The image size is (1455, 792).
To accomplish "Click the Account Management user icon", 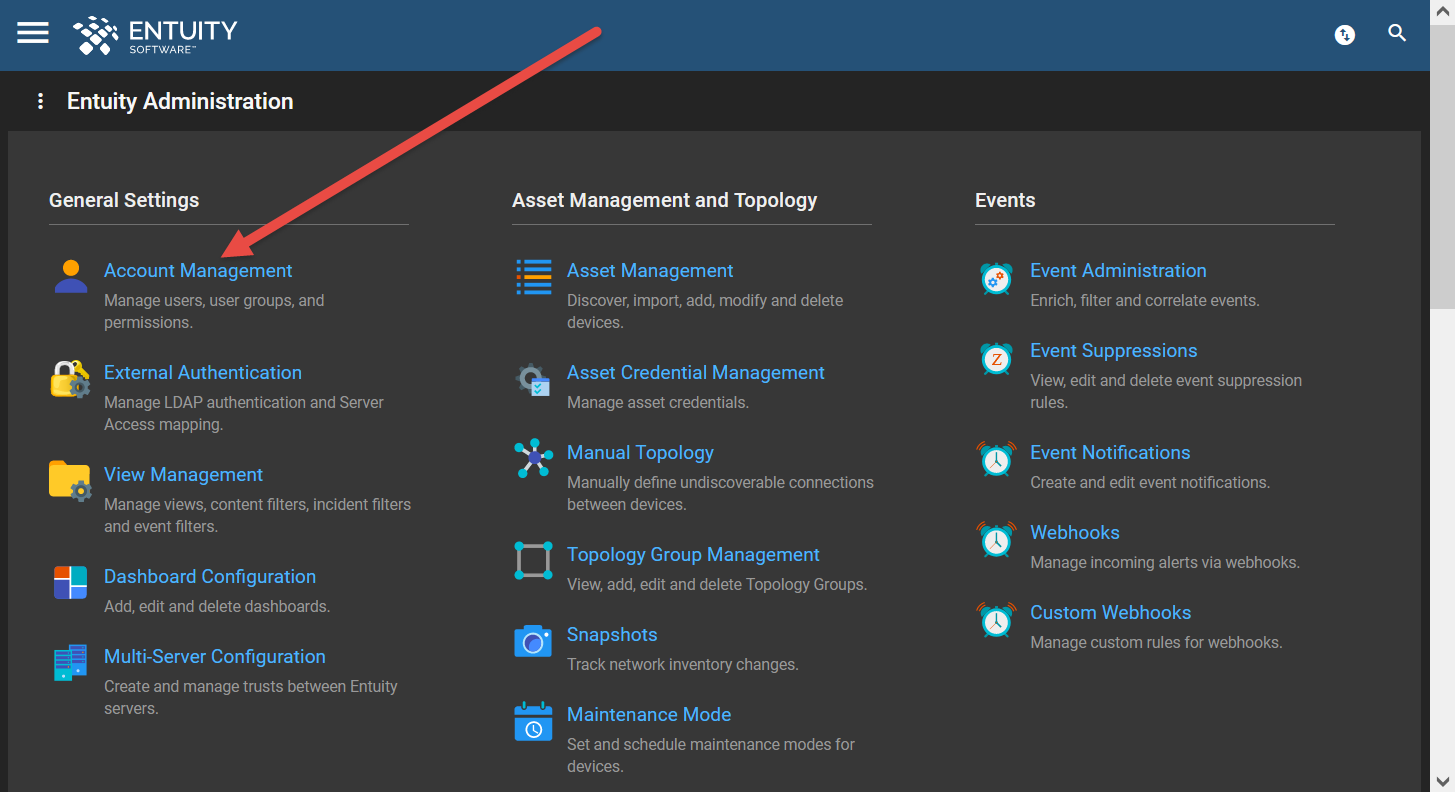I will click(71, 276).
